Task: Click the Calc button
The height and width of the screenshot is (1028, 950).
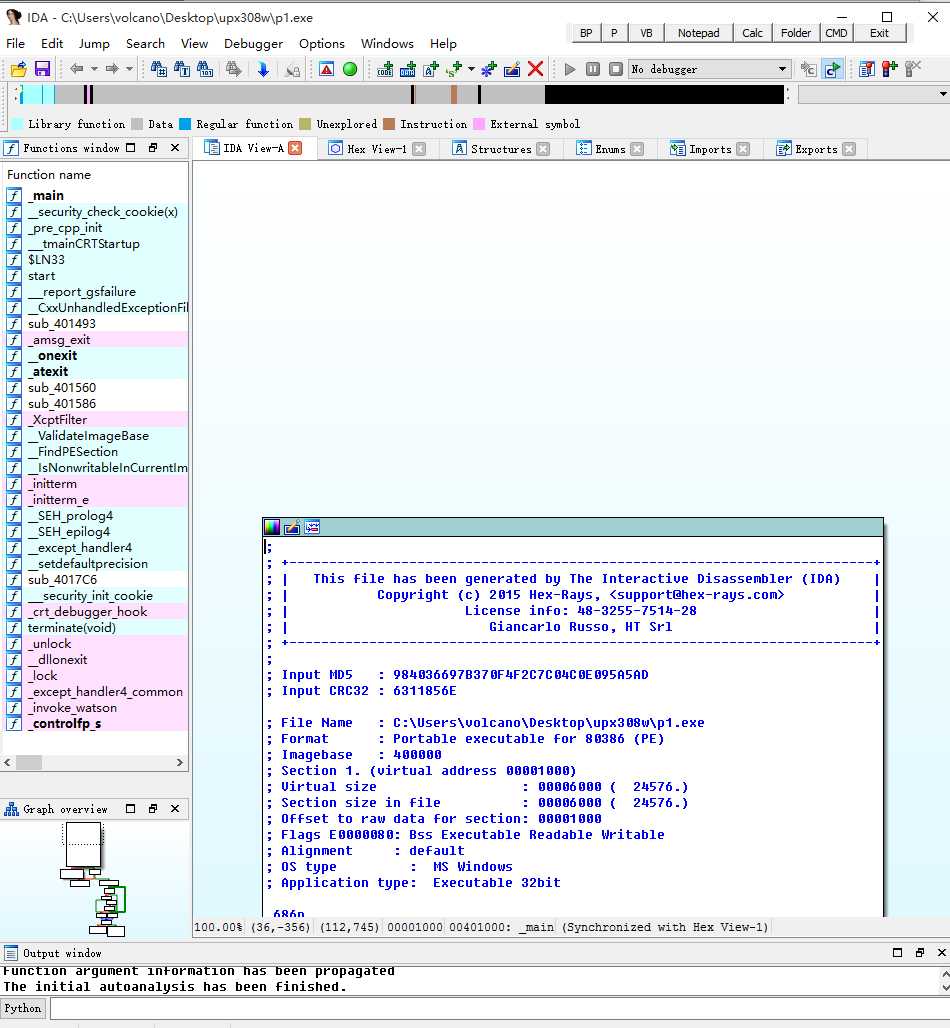Action: pos(752,33)
